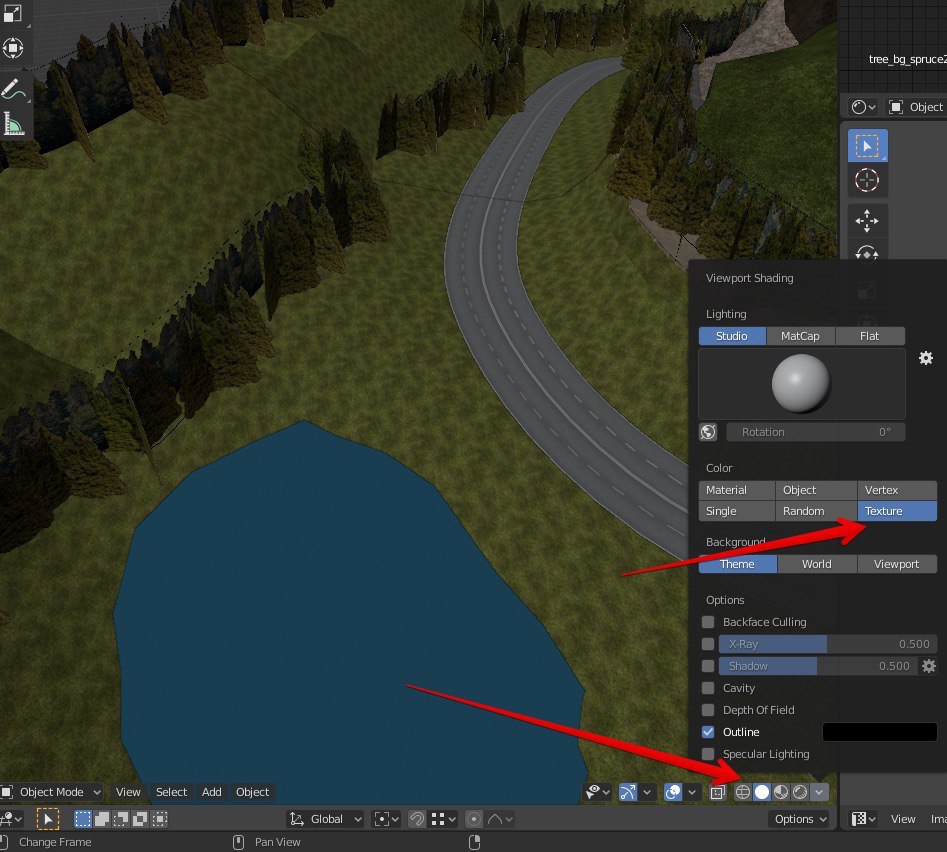Toggle viewport overlays icon

(x=673, y=792)
